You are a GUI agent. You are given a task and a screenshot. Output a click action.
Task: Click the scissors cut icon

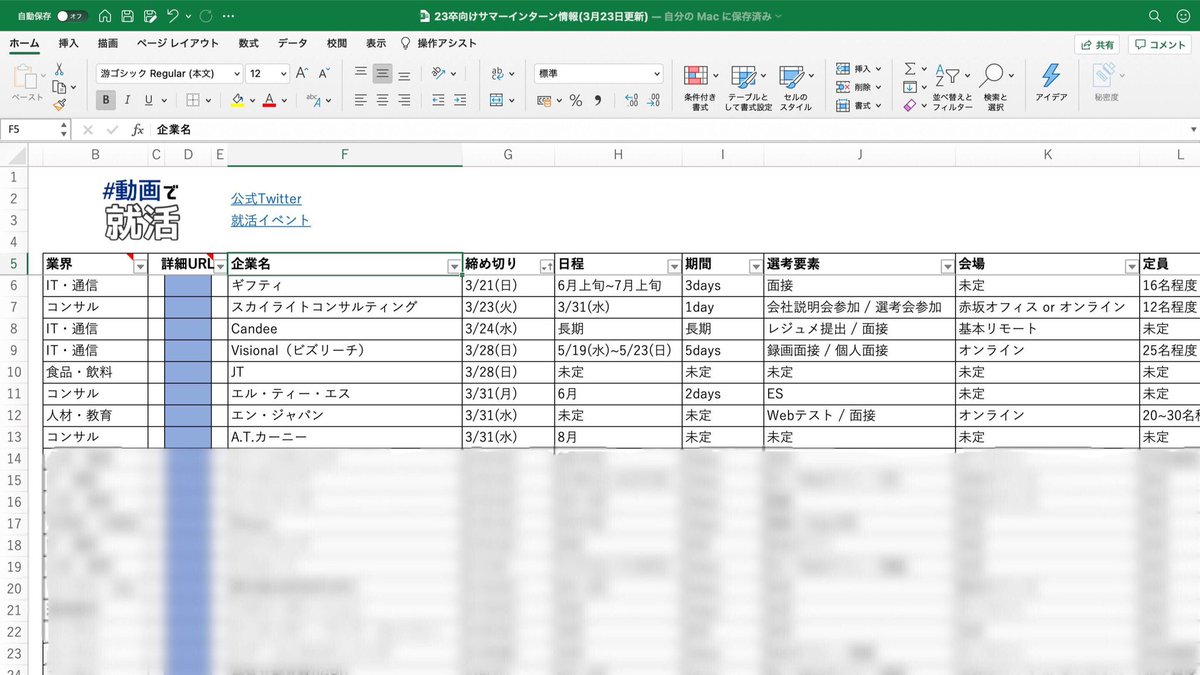[59, 70]
